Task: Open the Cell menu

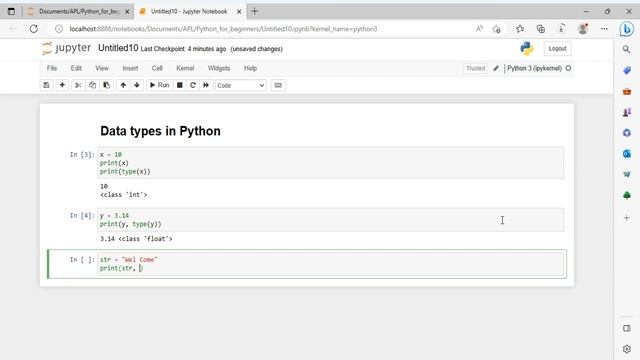Action: [157, 68]
